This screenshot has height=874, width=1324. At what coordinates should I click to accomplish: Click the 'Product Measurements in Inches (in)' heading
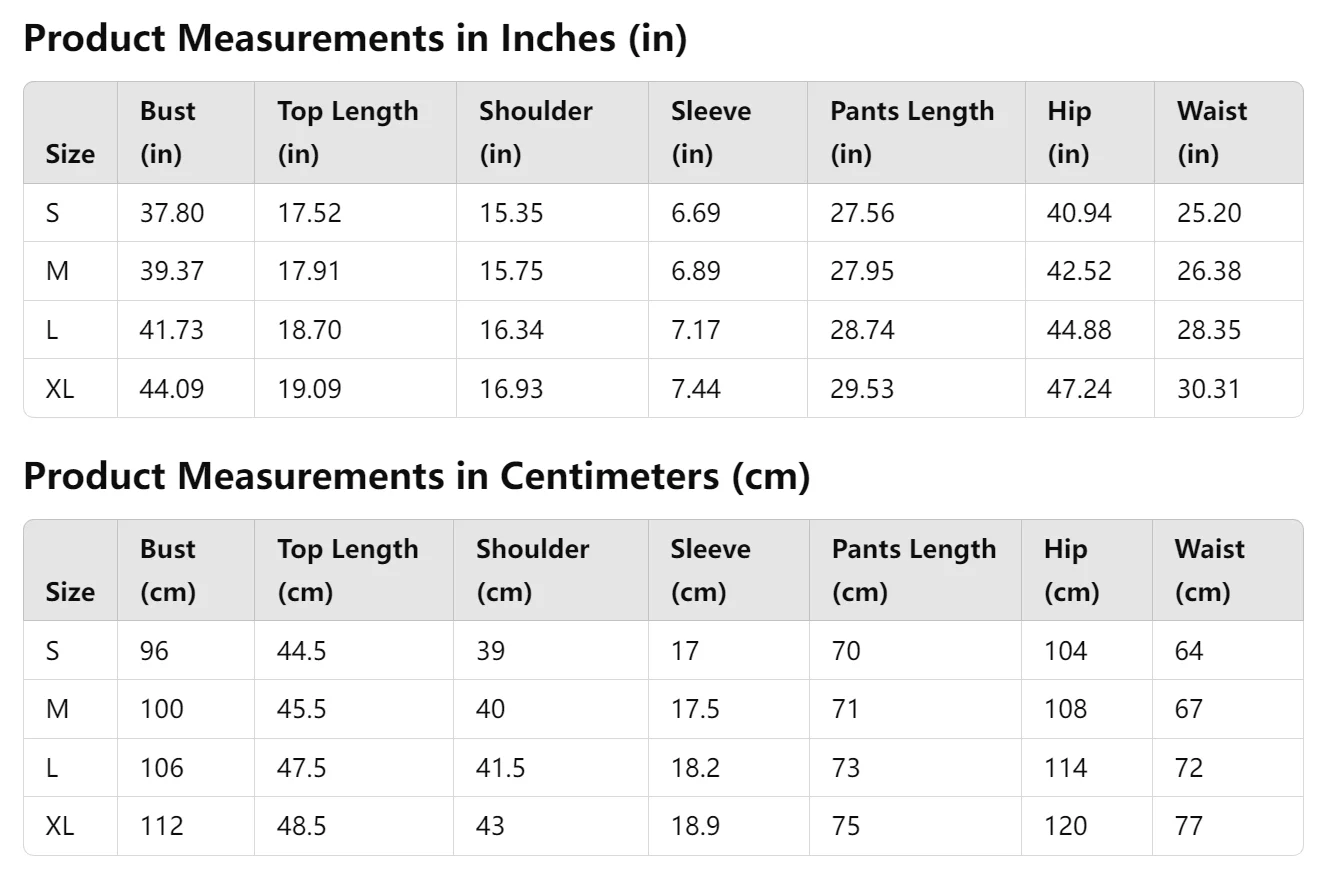point(355,38)
